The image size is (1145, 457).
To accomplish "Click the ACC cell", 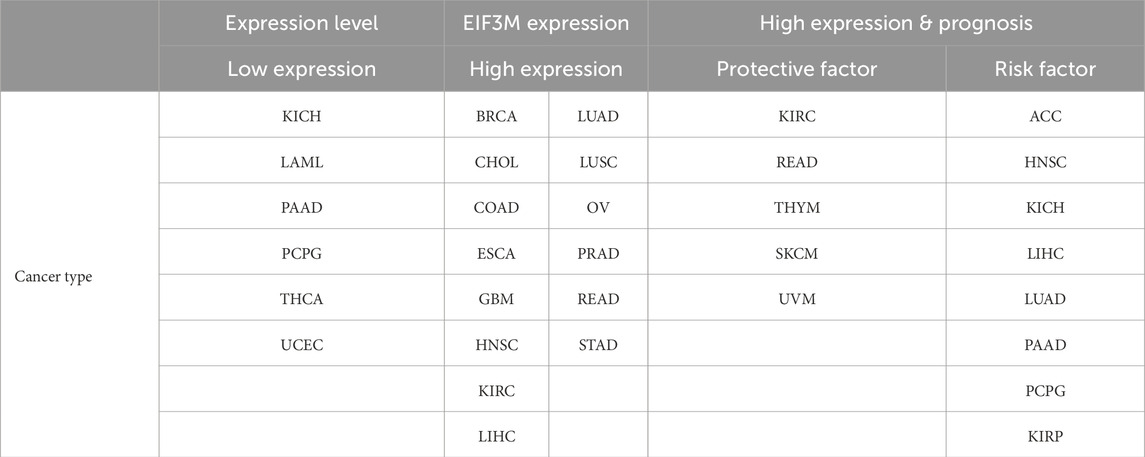I will [x=1044, y=116].
